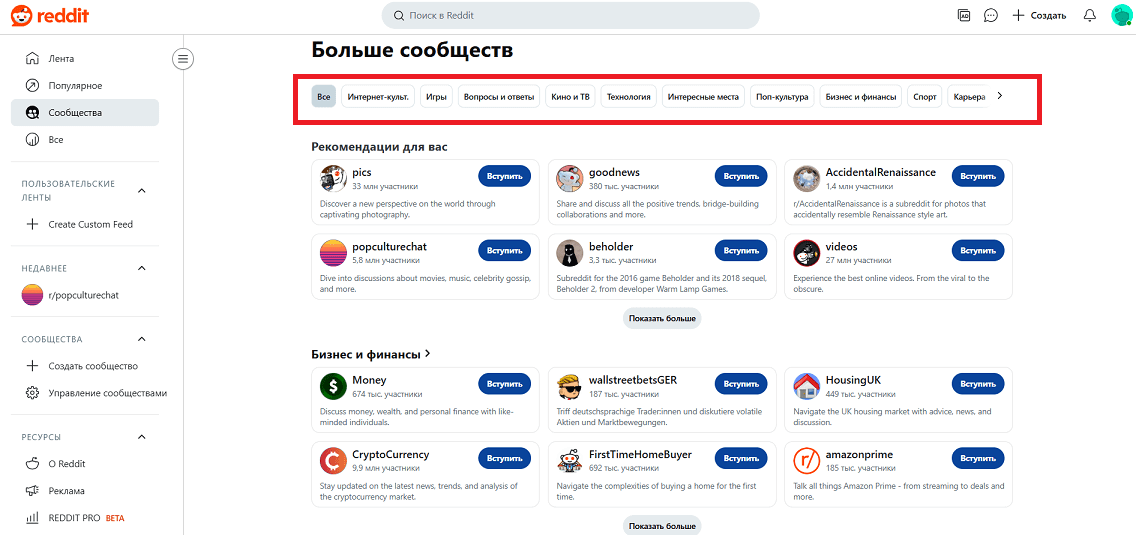Screen dimensions: 1136x535
Task: Click the pics community avatar
Action: click(x=333, y=178)
